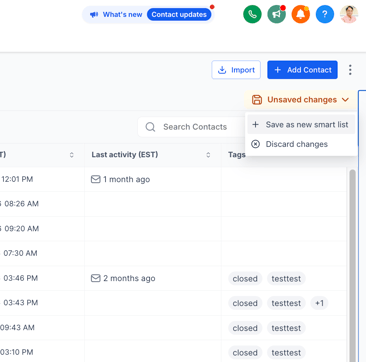This screenshot has width=366, height=362.
Task: Open the orange bell notifications
Action: click(301, 14)
